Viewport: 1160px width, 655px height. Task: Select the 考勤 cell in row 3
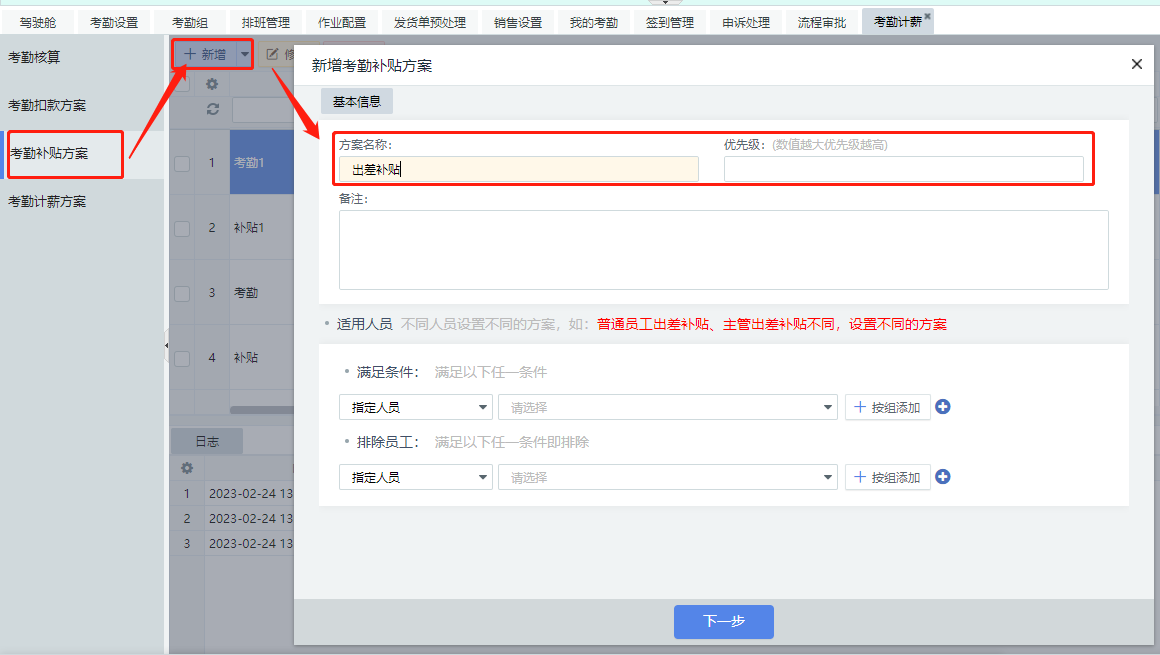point(262,293)
